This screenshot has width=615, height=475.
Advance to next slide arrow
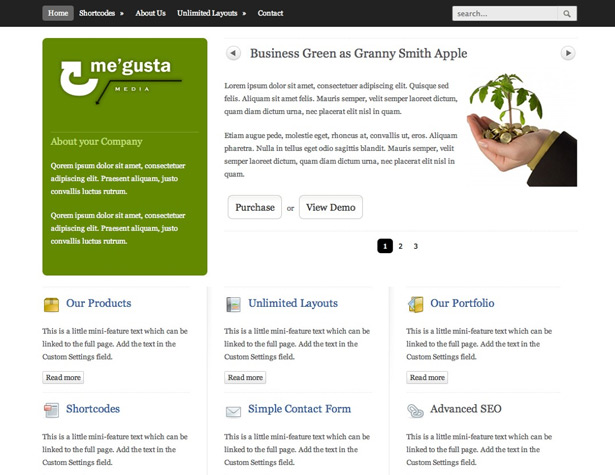point(568,53)
